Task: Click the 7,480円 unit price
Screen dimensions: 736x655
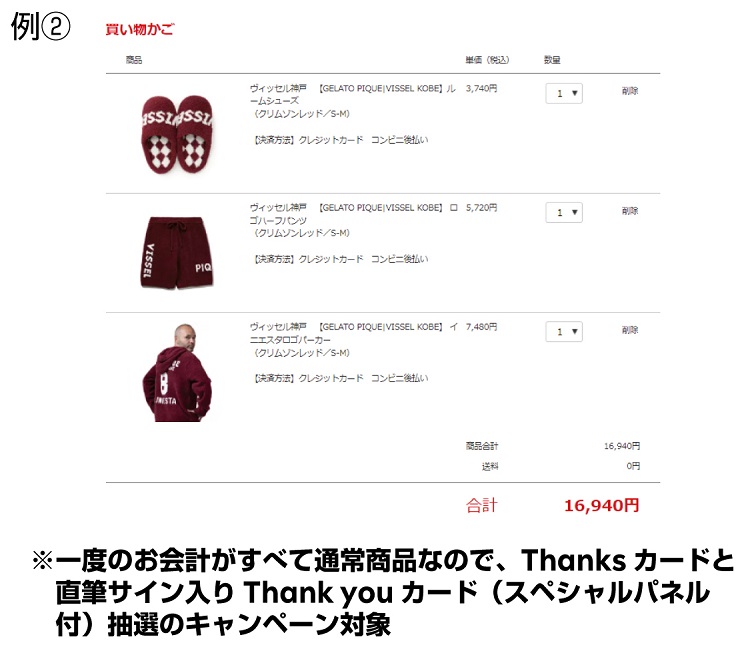Action: pyautogui.click(x=481, y=327)
